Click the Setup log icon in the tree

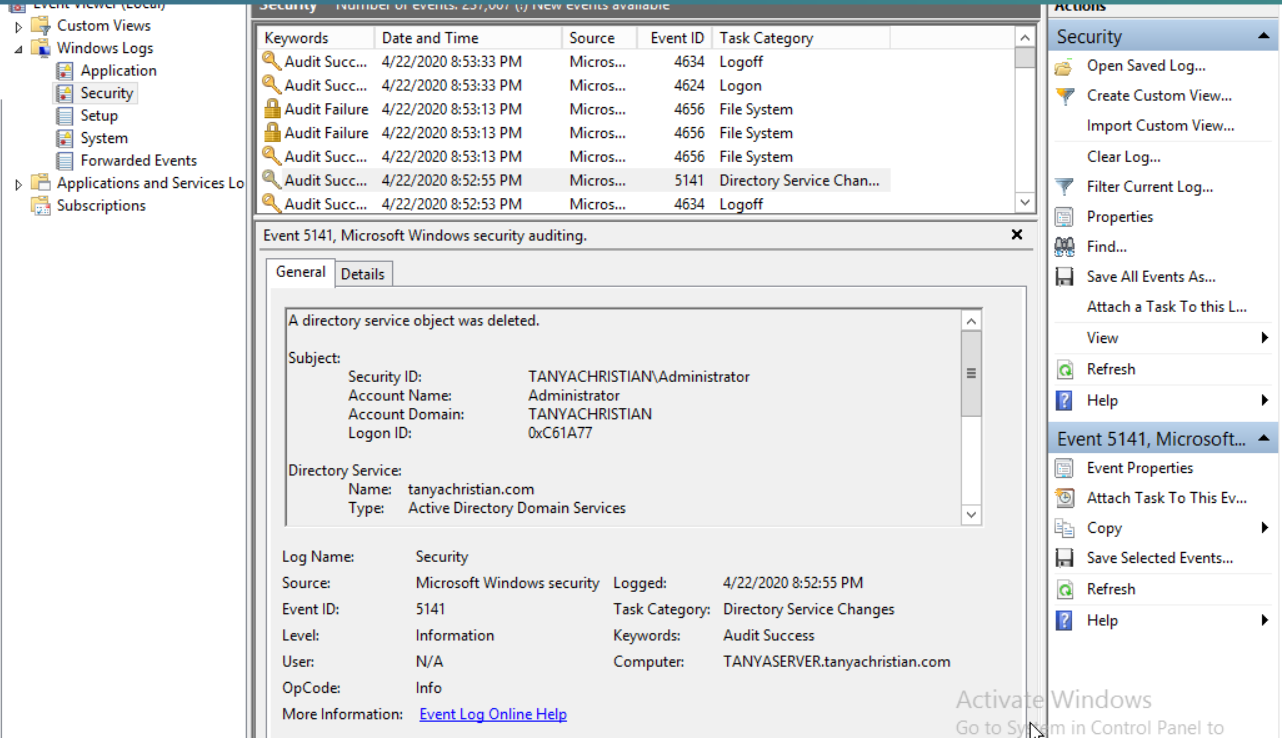coord(65,116)
